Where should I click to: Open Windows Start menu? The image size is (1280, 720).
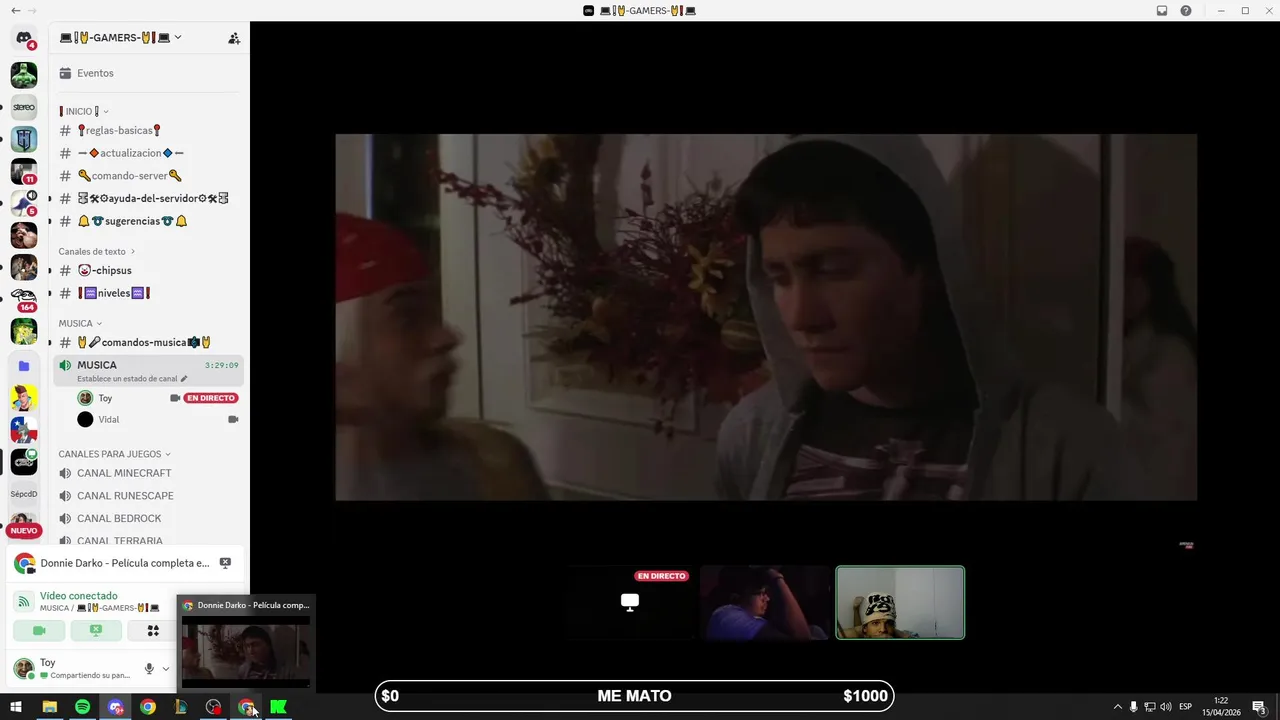pyautogui.click(x=16, y=707)
